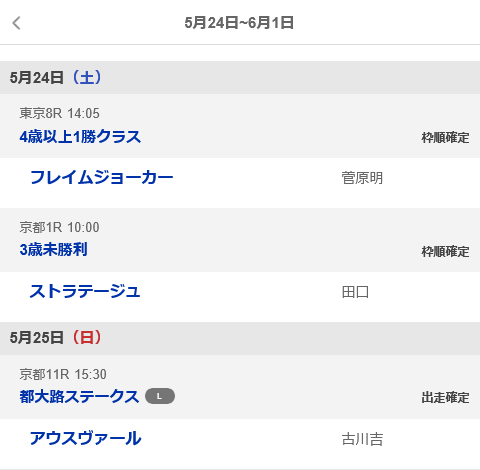Viewport: 480px width, 470px height.
Task: Select jockey 田口
Action: (x=355, y=292)
